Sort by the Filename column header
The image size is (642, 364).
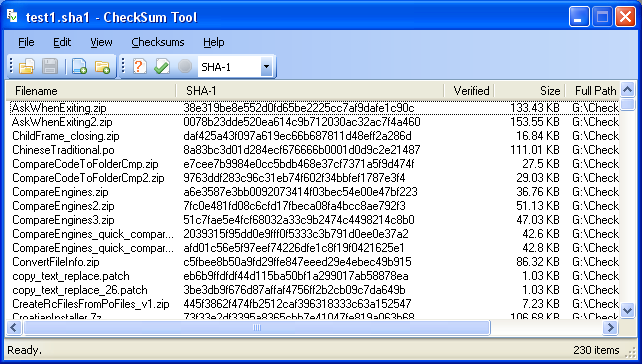pyautogui.click(x=91, y=90)
